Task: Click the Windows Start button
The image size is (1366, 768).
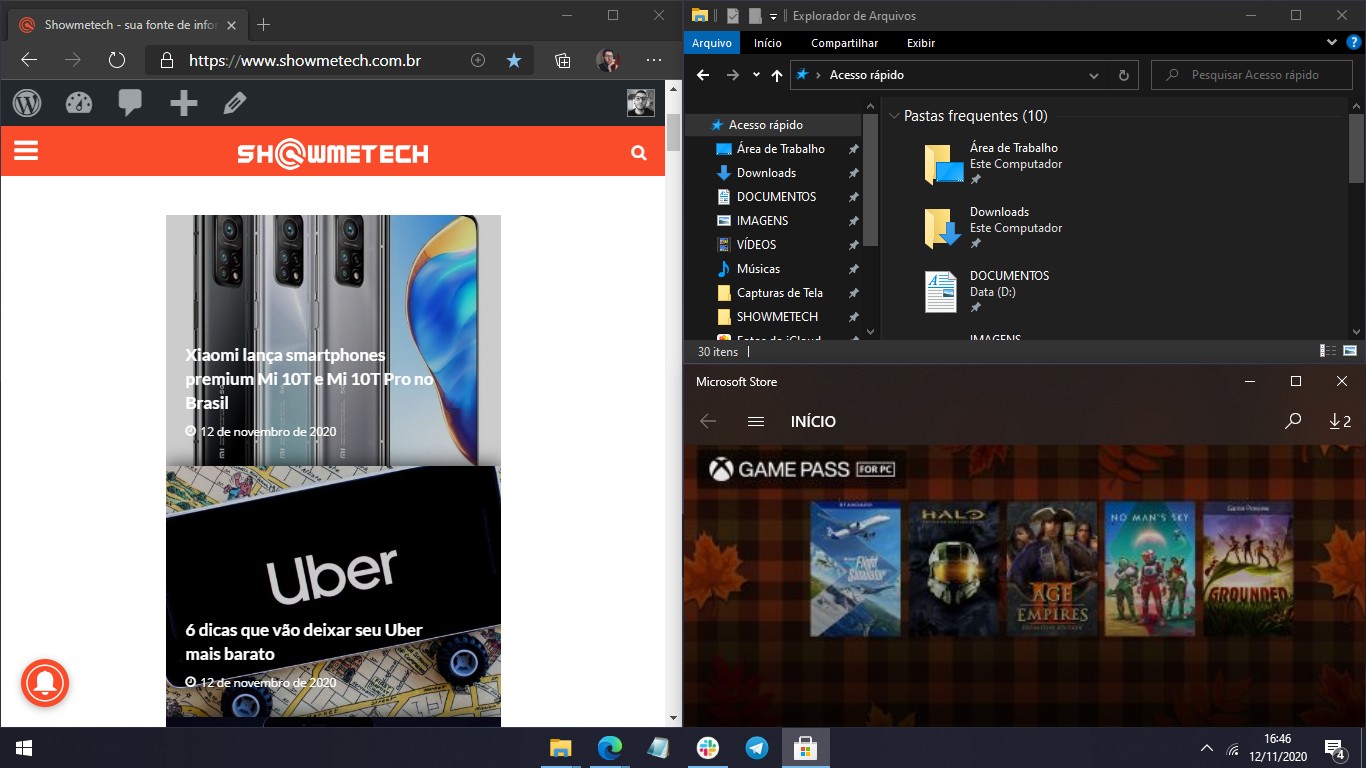Action: tap(24, 748)
